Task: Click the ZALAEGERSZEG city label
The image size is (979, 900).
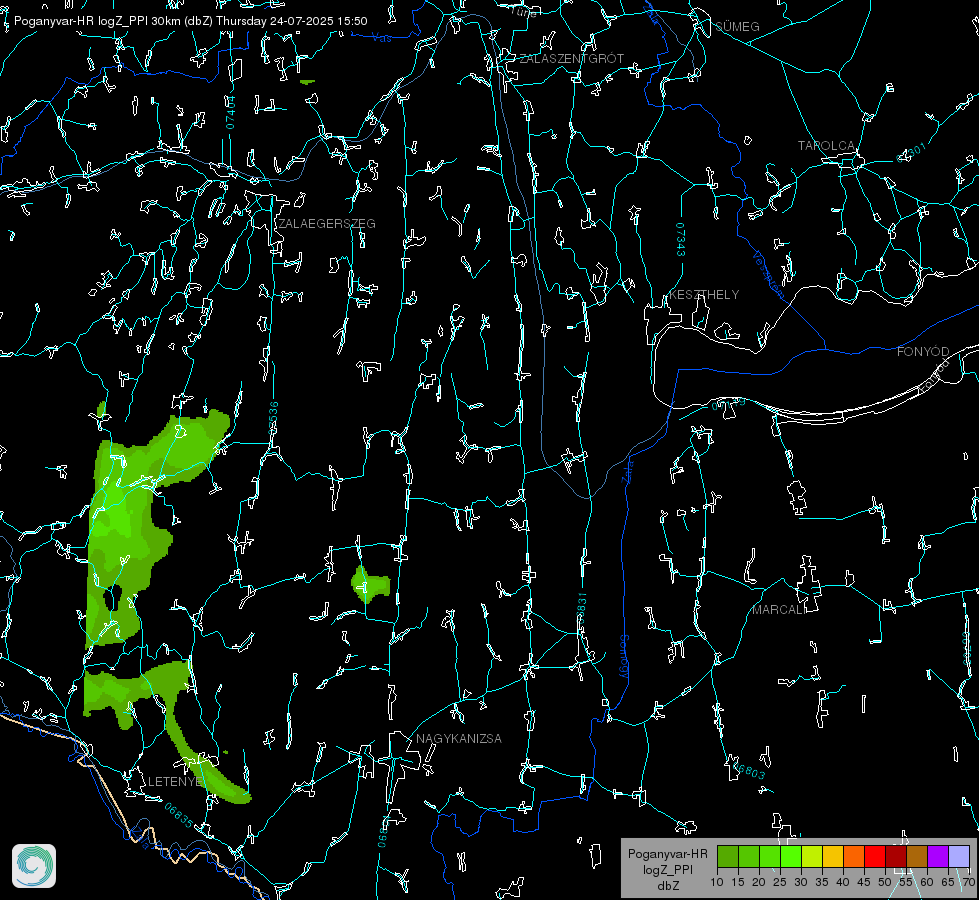Action: [327, 224]
